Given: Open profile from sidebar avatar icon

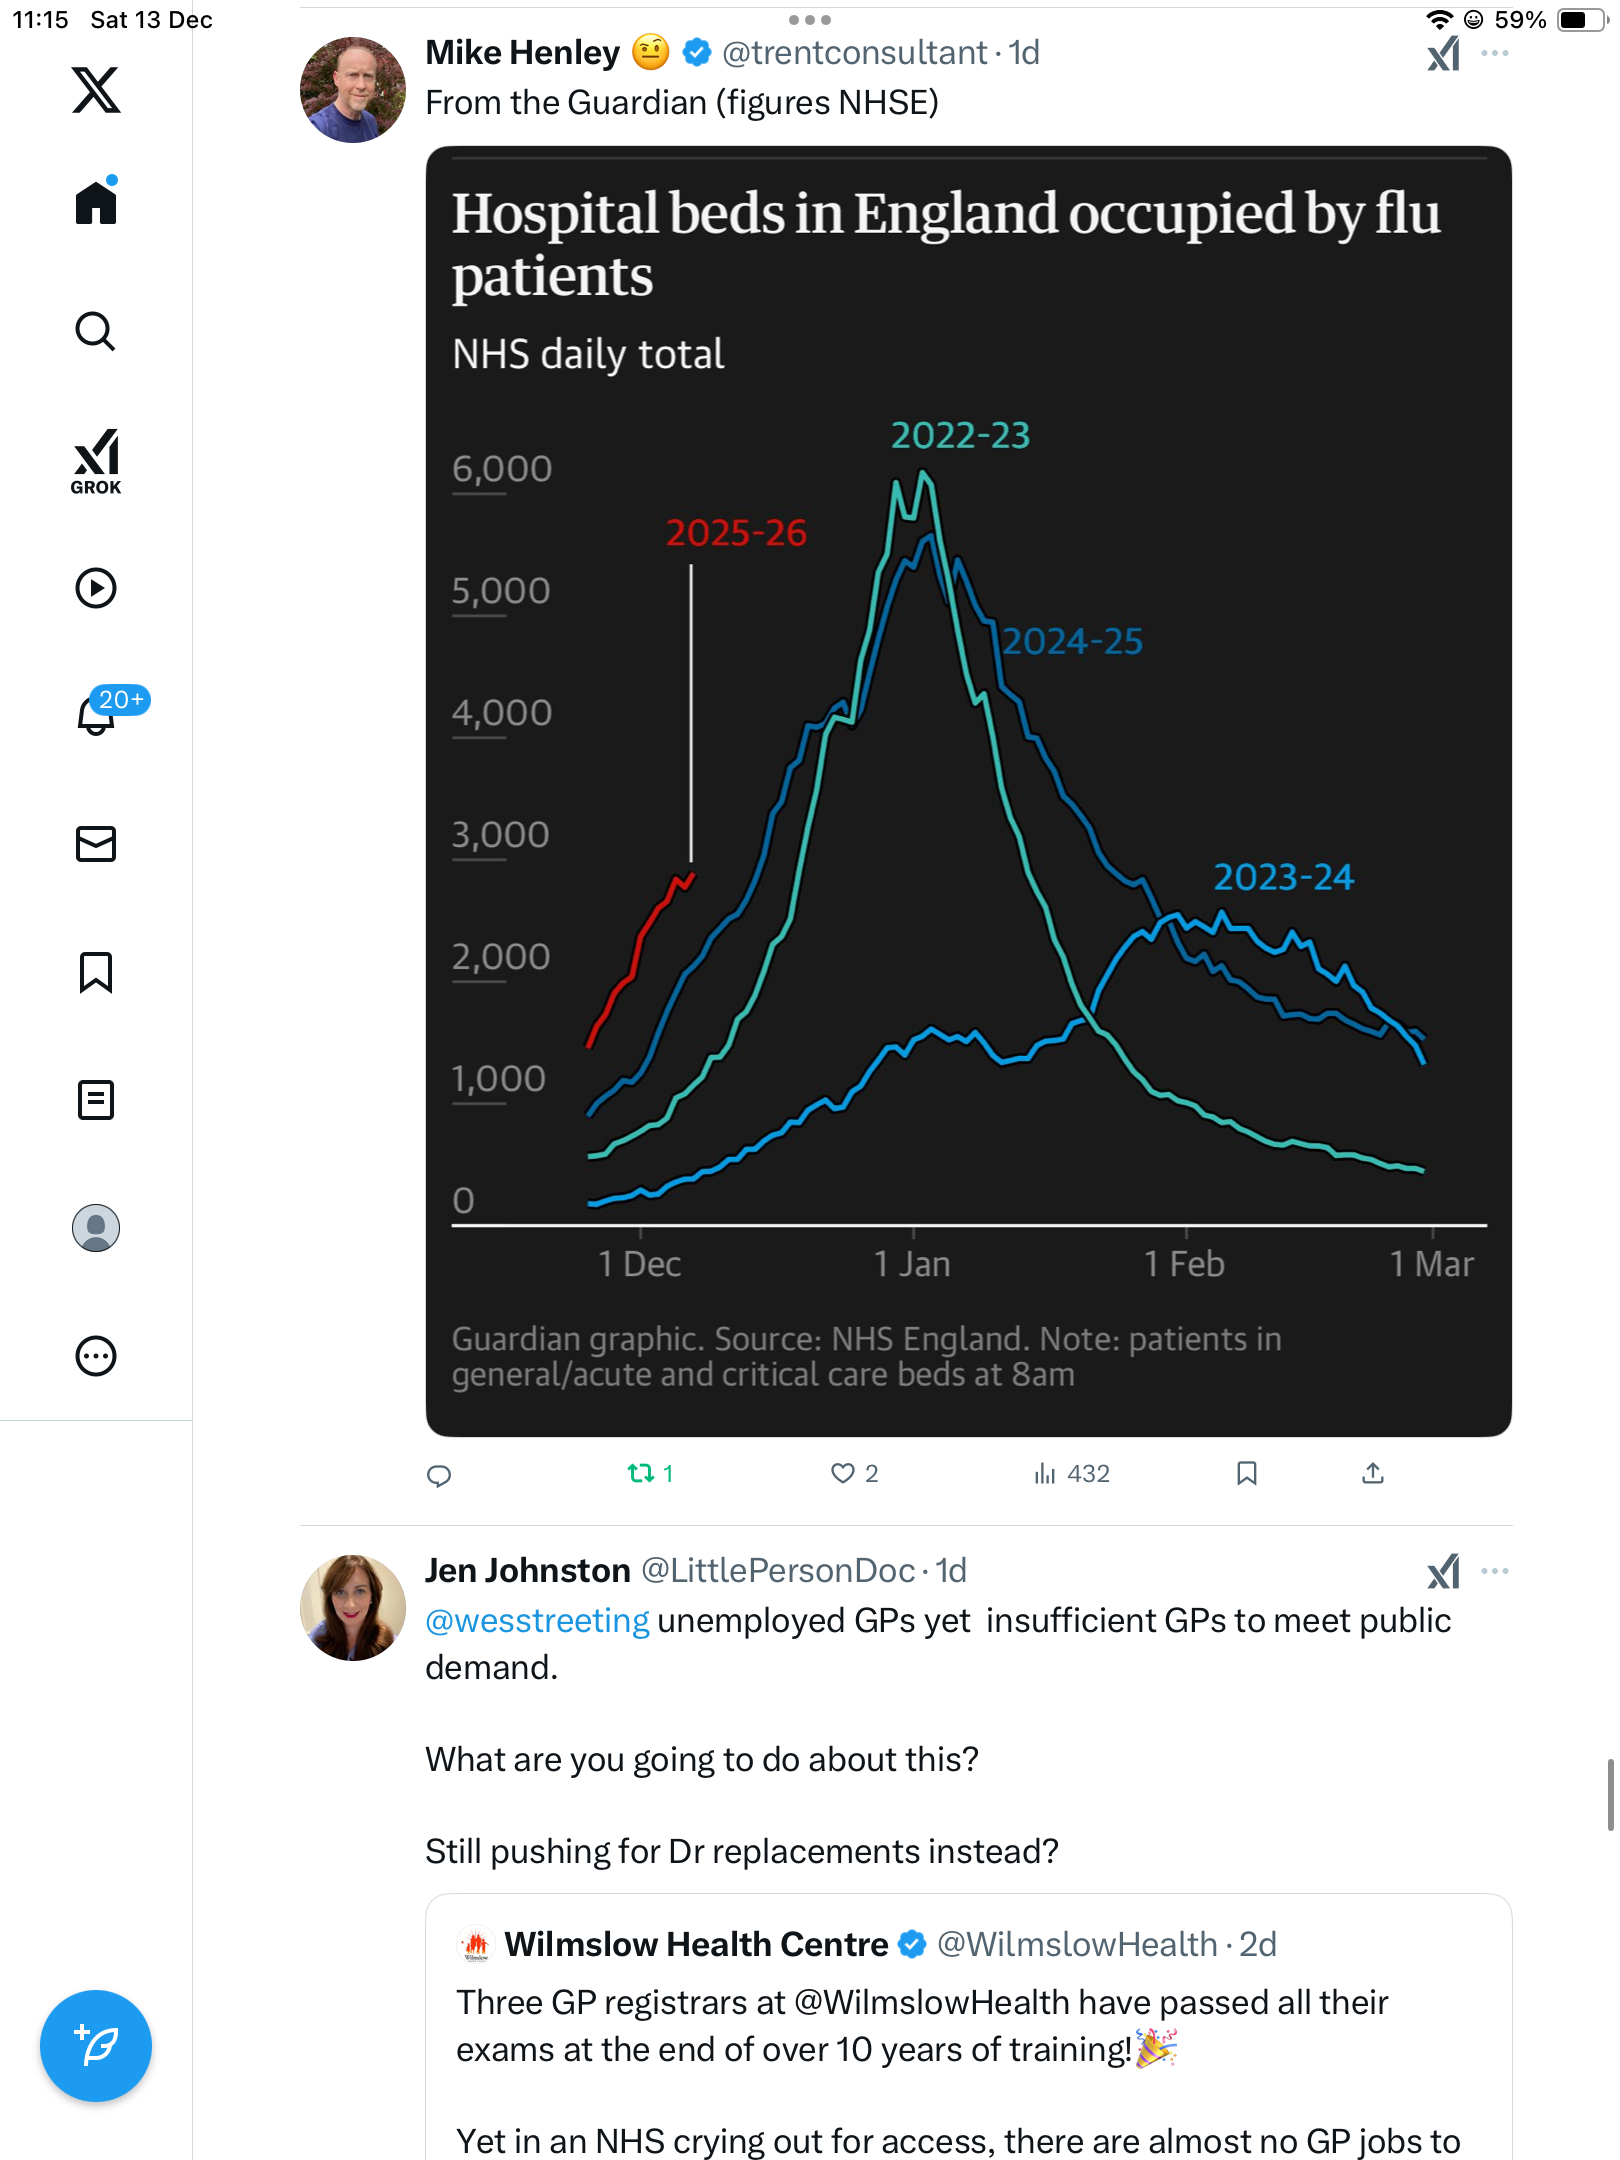Looking at the screenshot, I should coord(96,1228).
